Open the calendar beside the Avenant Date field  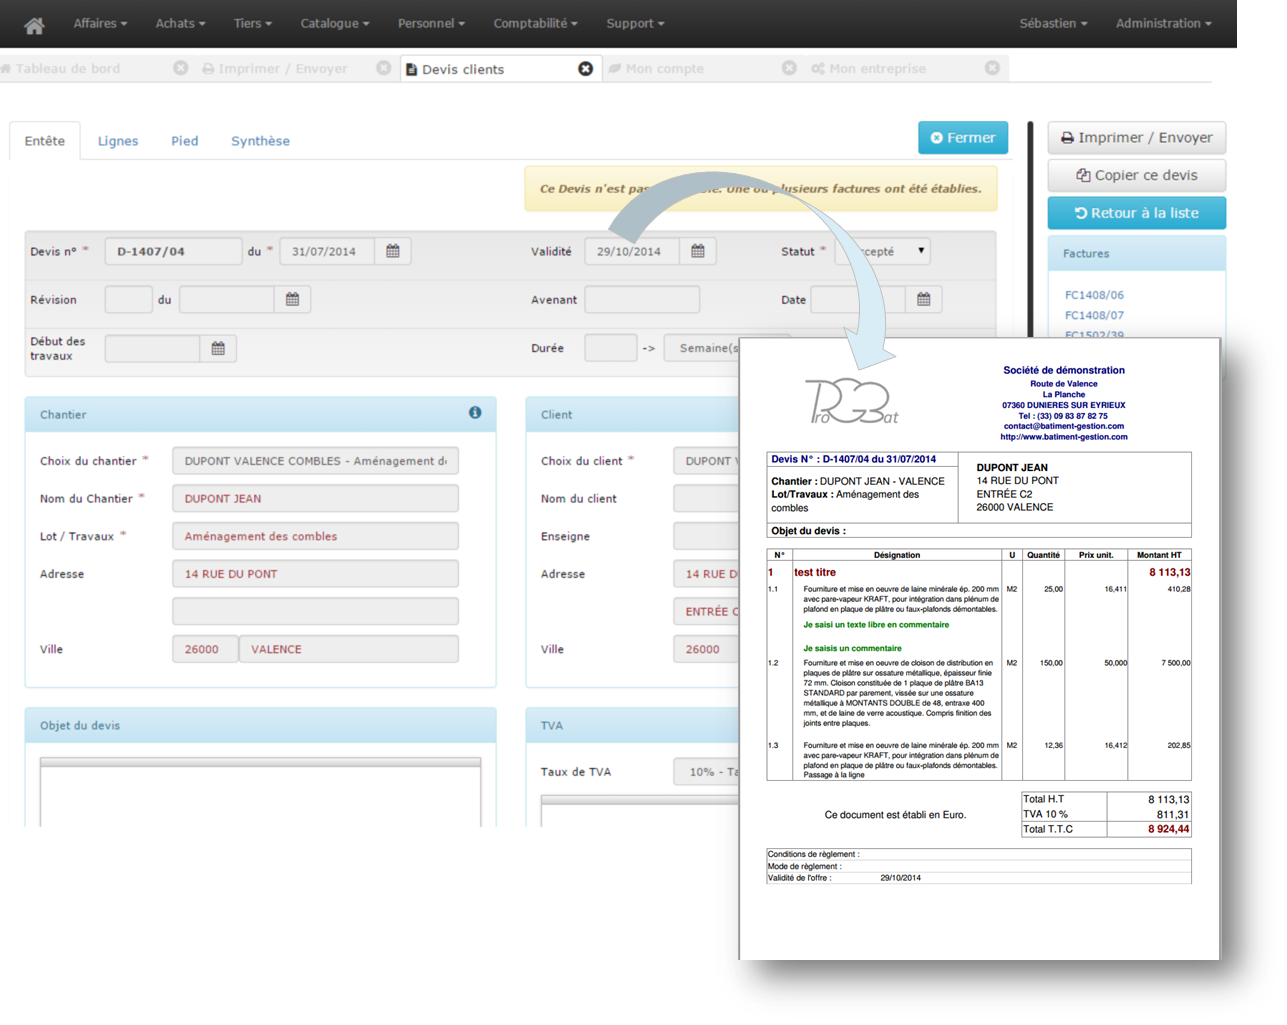[923, 299]
